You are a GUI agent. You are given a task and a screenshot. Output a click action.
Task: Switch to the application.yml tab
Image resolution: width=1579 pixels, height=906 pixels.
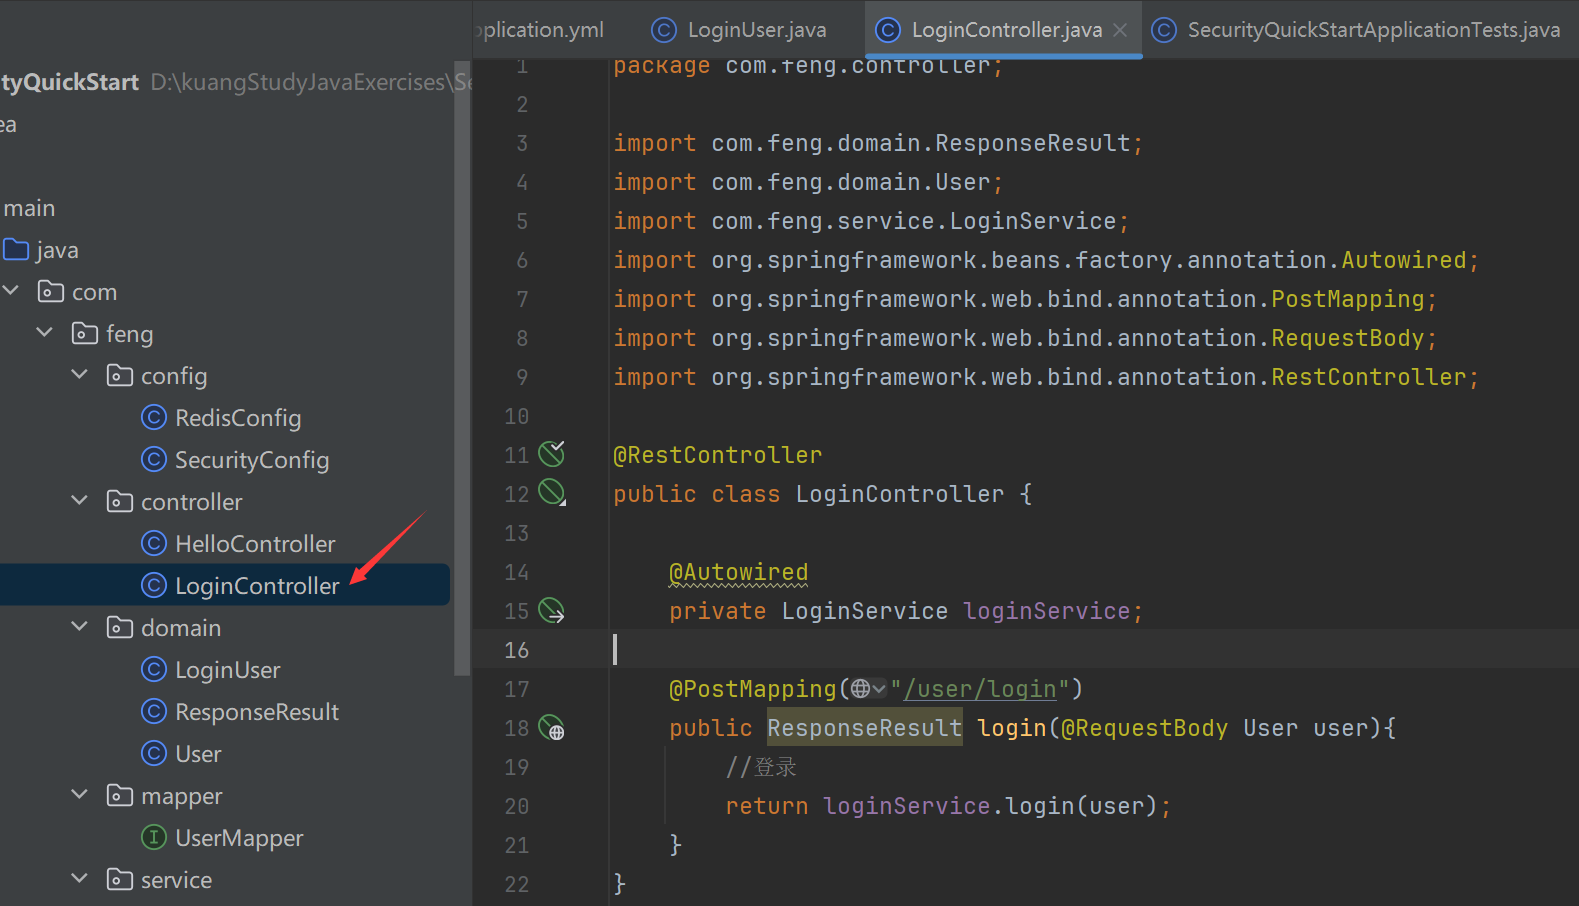click(x=541, y=30)
